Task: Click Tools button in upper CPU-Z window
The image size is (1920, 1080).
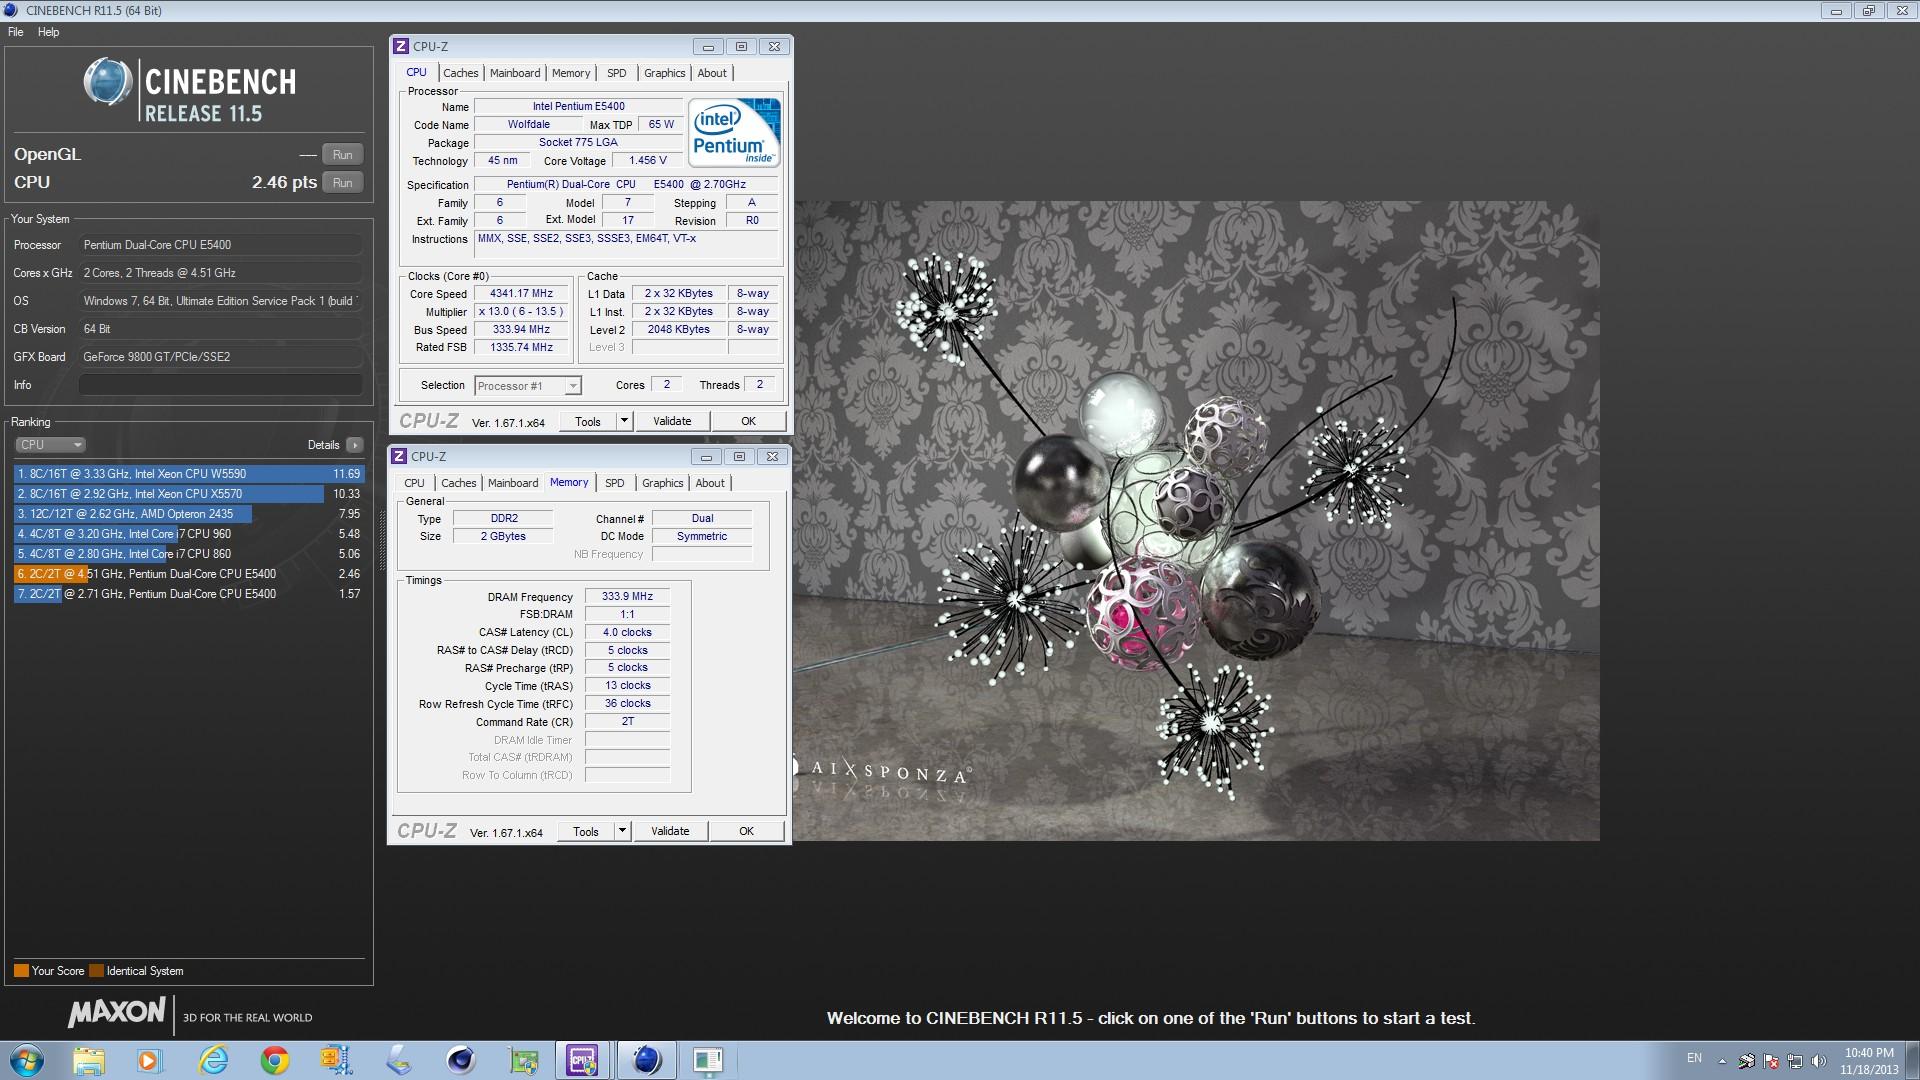Action: [588, 421]
